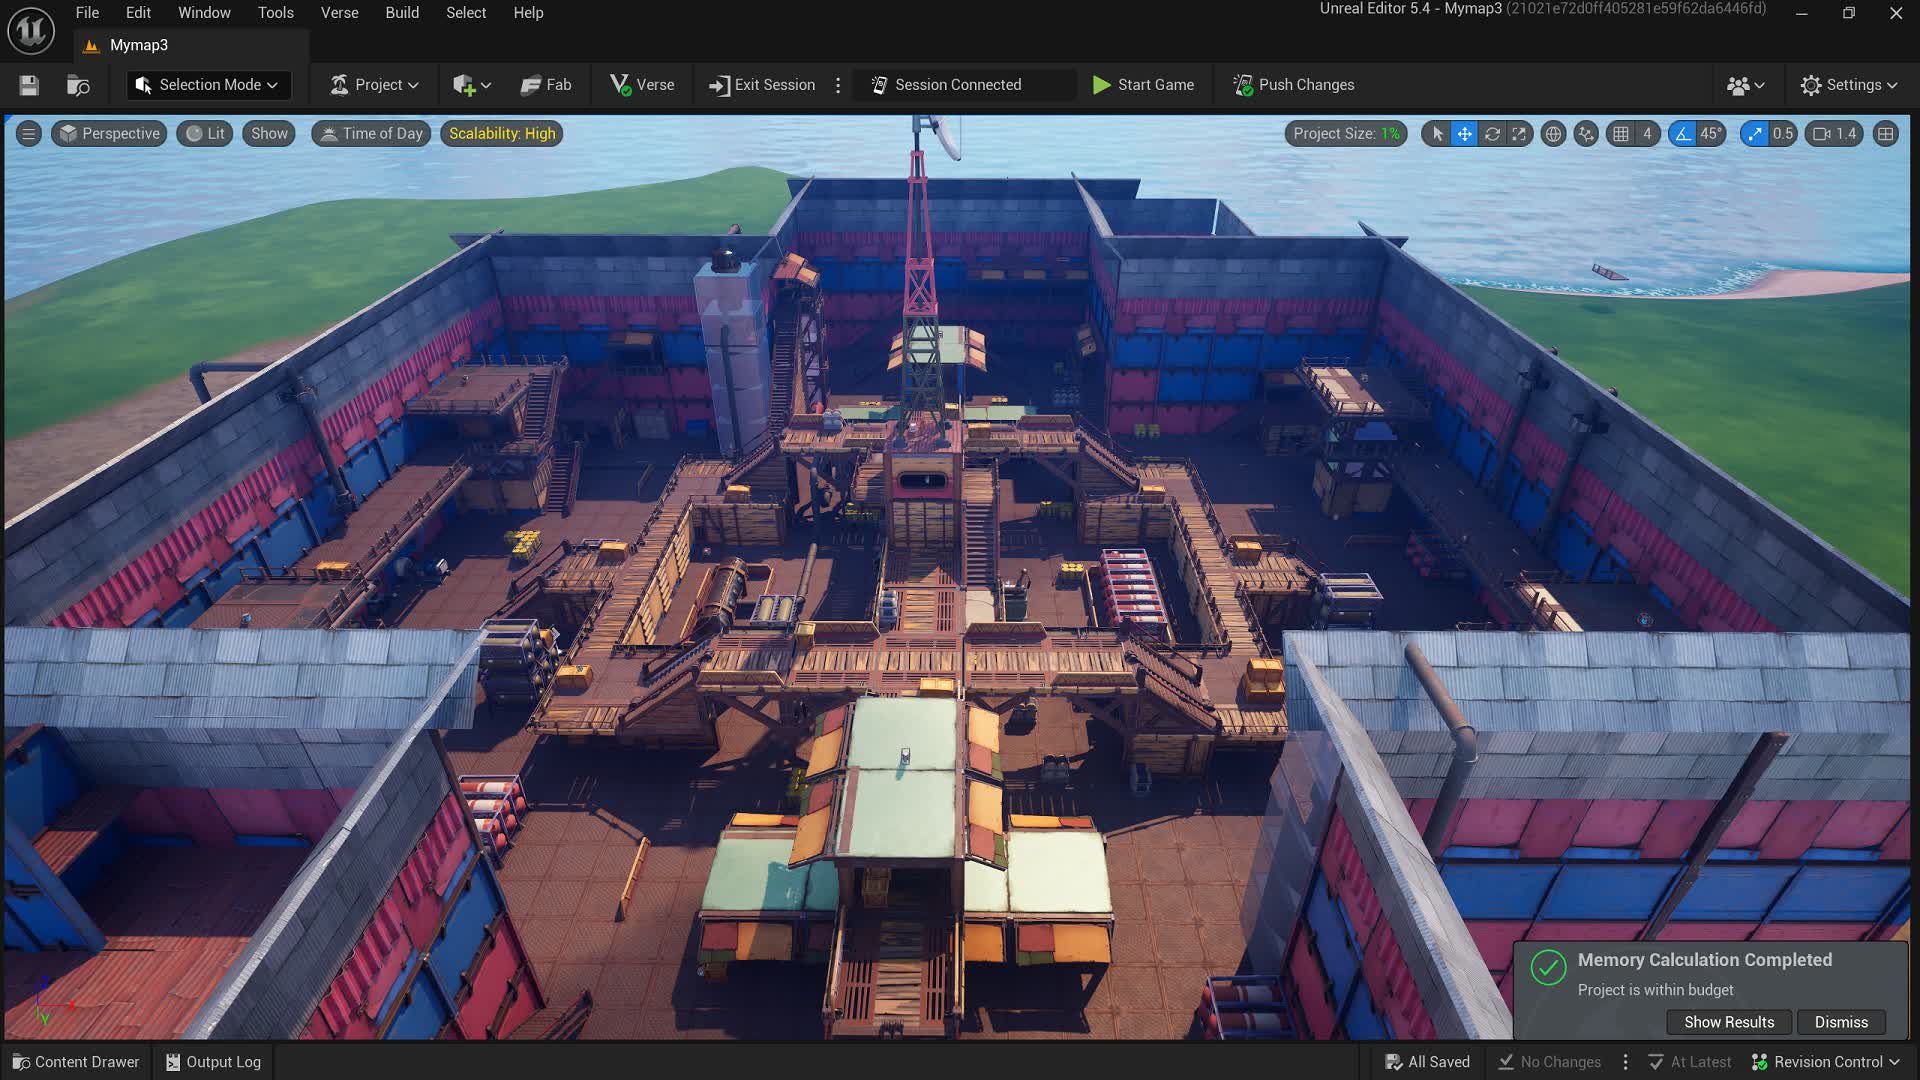Change scale snap value 0.5
Viewport: 1920px width, 1080px height.
click(x=1783, y=134)
